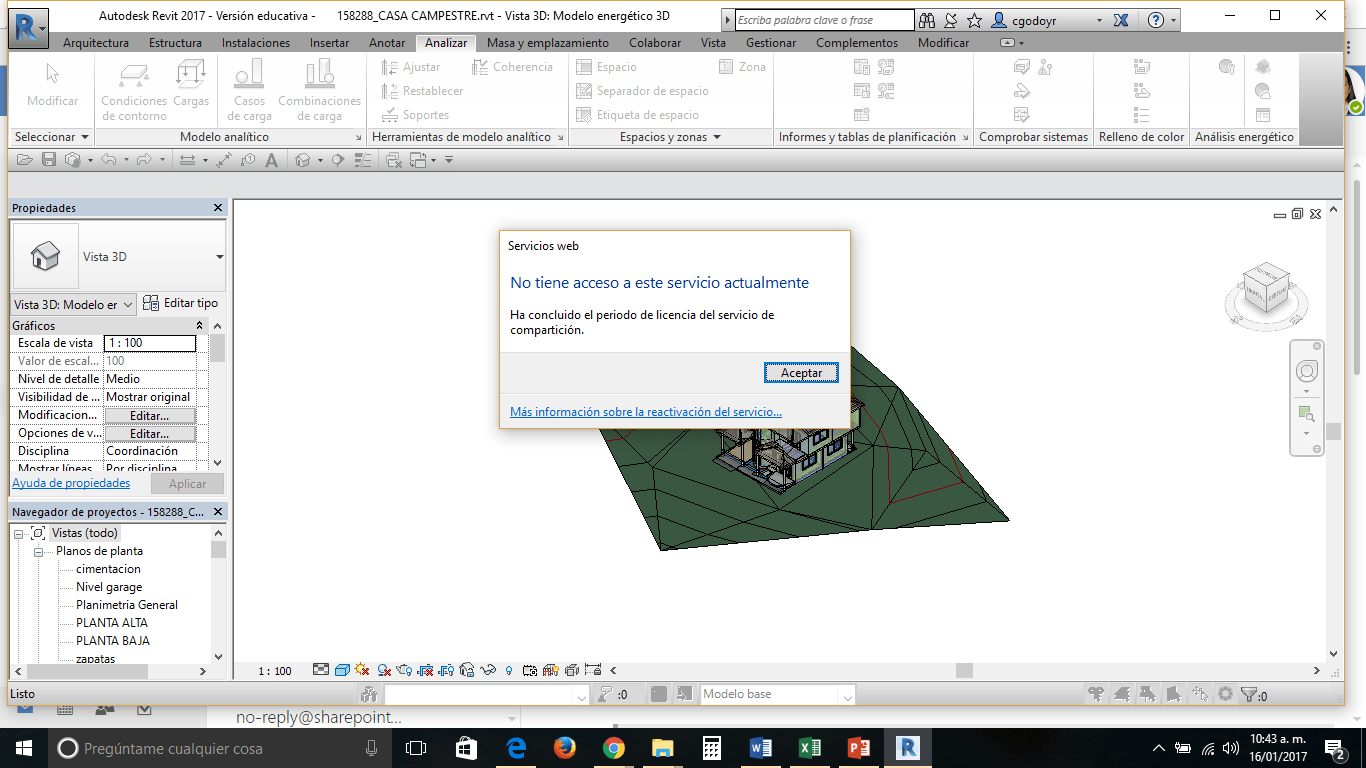Click the binoculars search icon
Image resolution: width=1366 pixels, height=768 pixels.
pos(927,20)
